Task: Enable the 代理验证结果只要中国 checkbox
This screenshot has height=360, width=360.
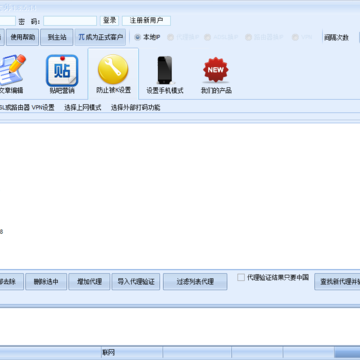Action: (x=241, y=277)
